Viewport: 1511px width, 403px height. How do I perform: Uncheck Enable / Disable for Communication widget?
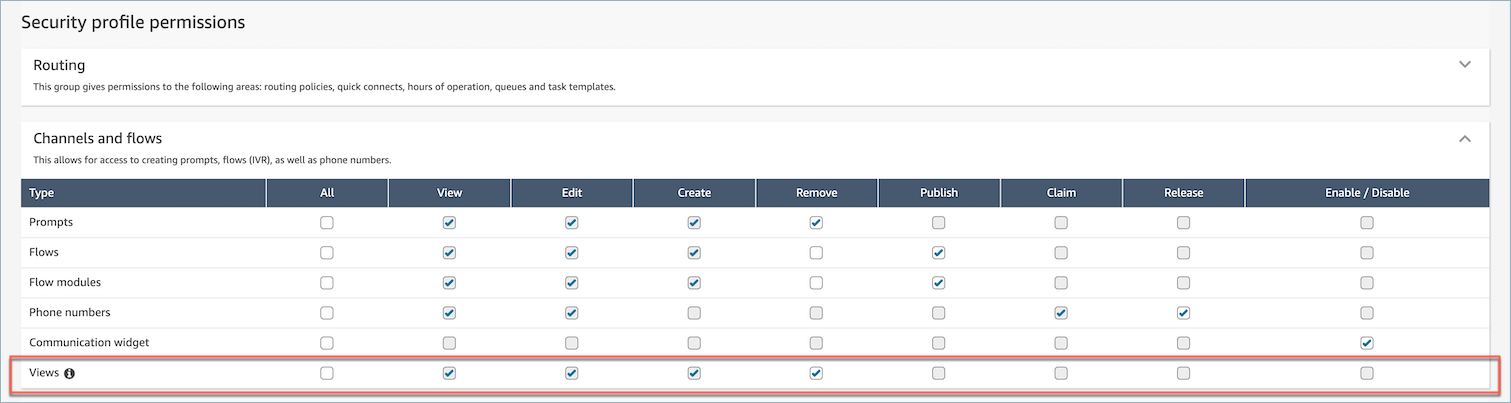click(x=1367, y=343)
